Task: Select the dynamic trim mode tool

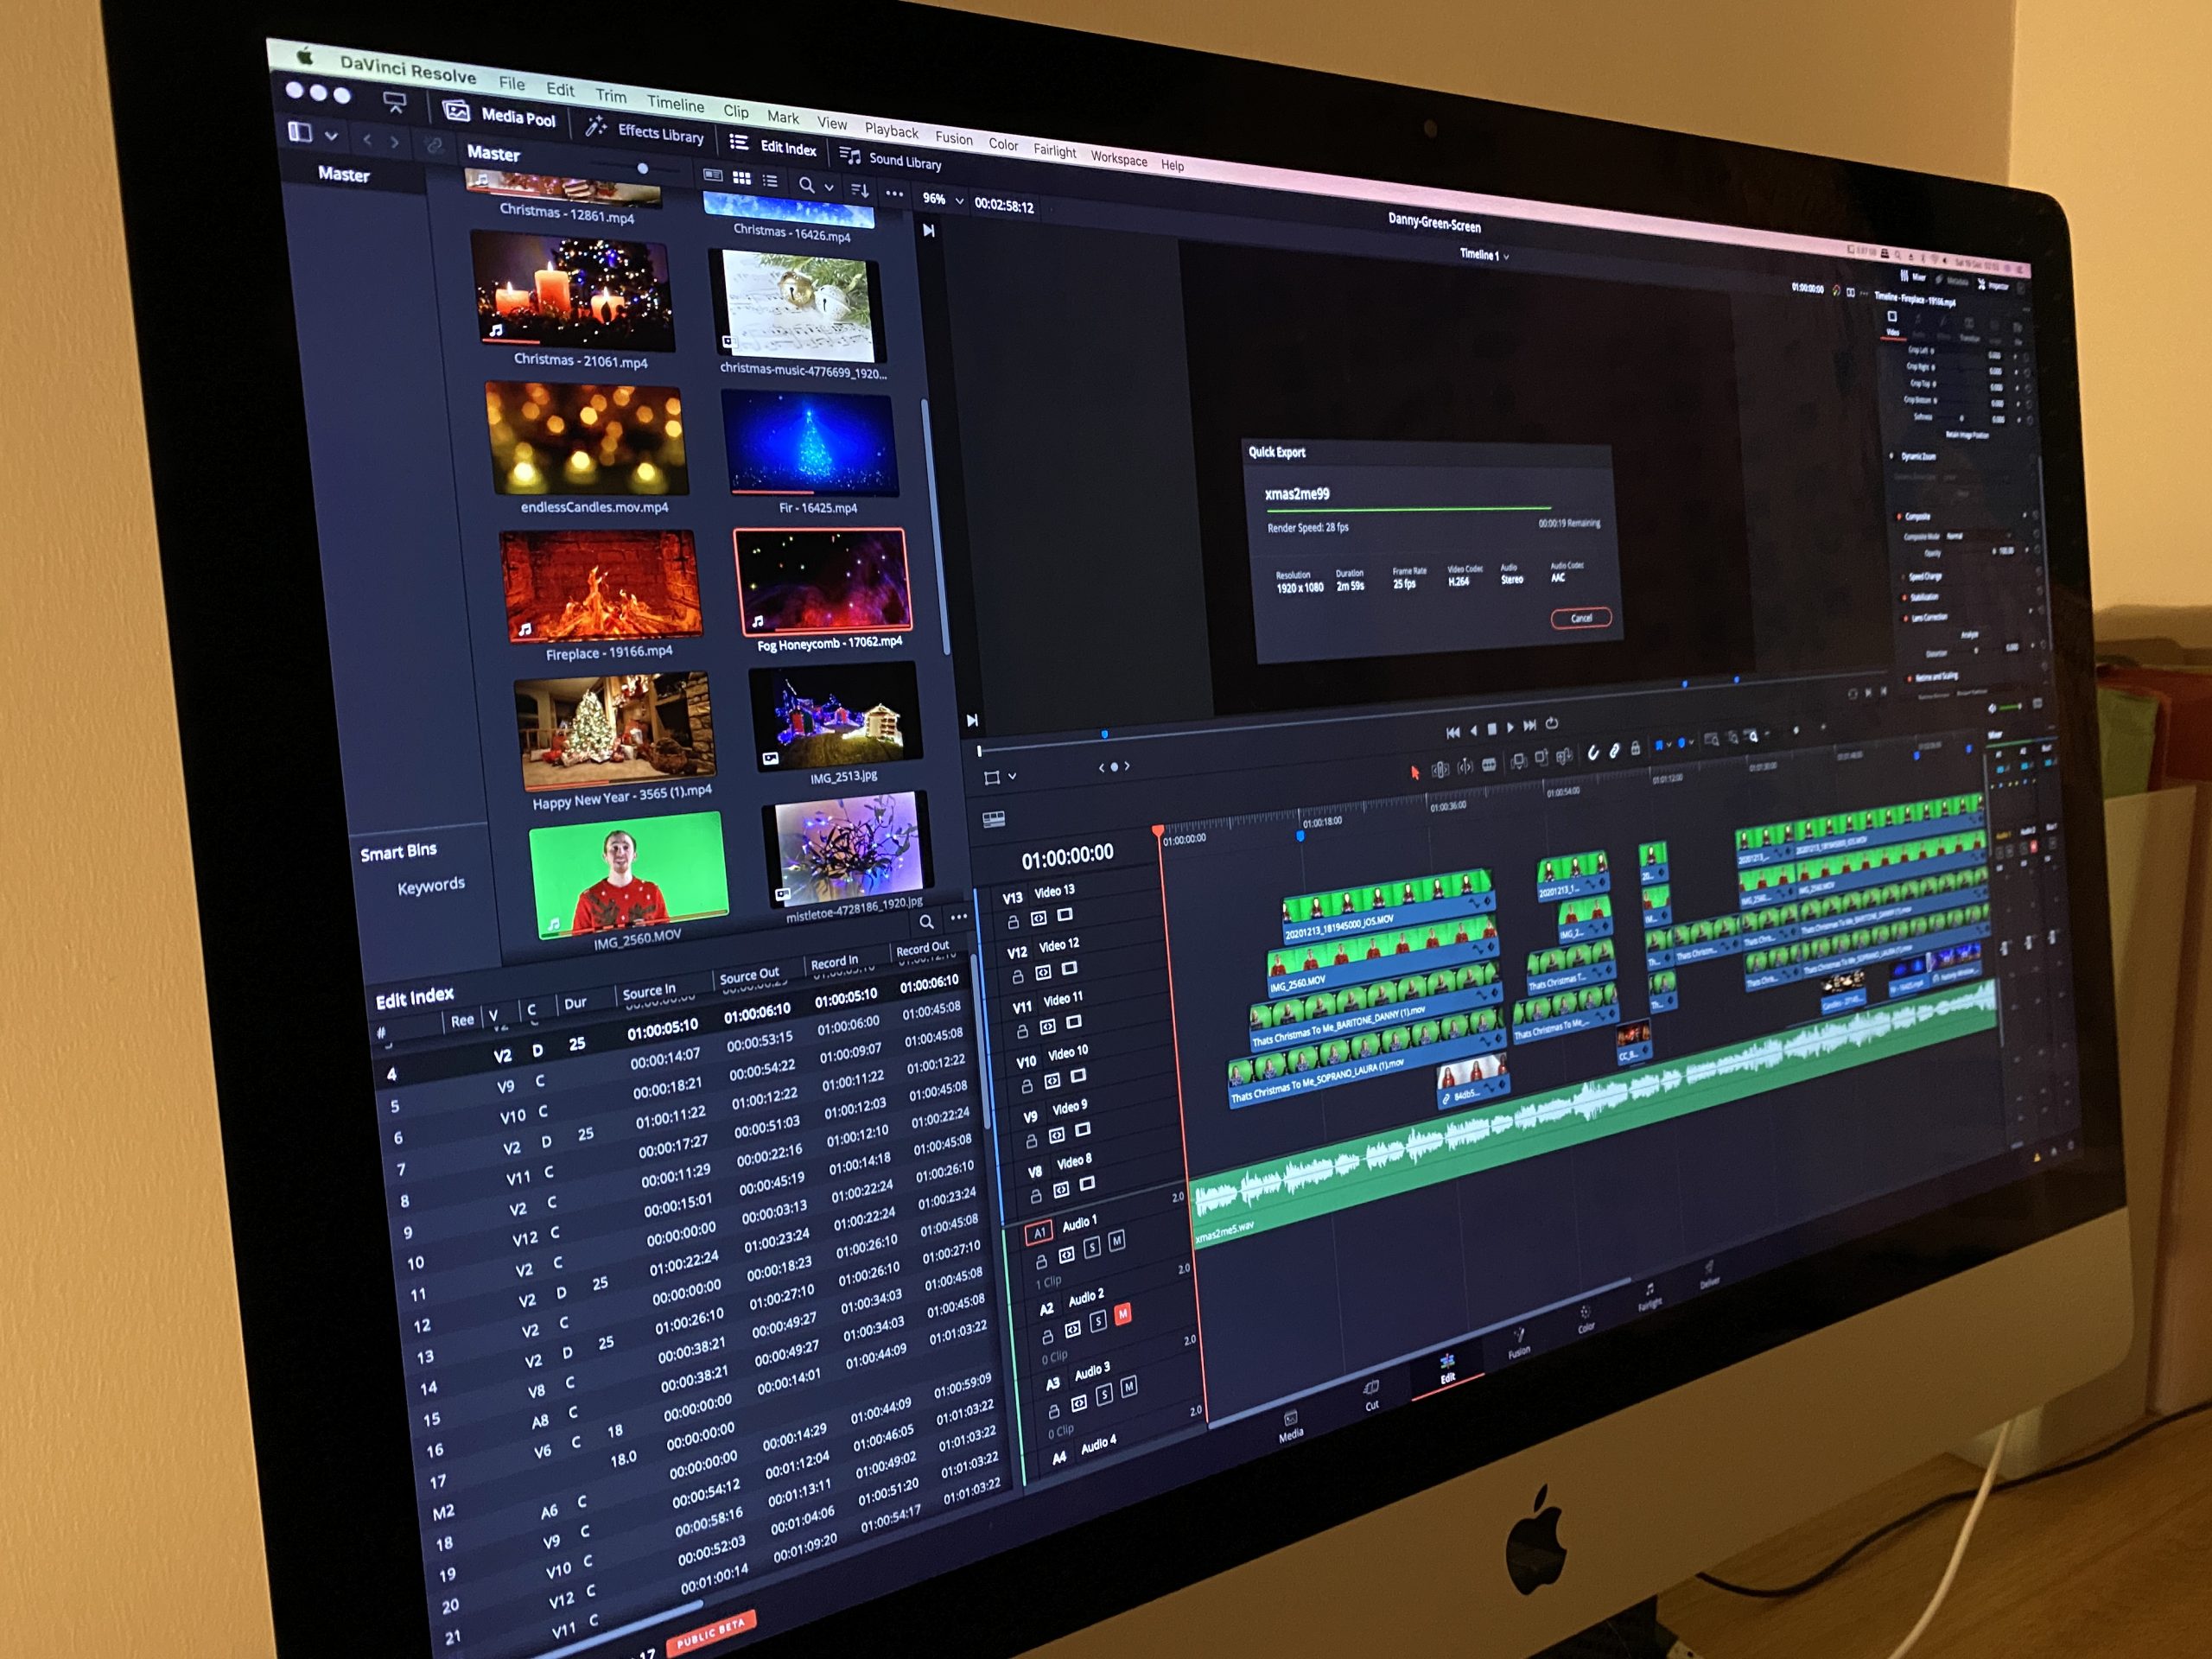Action: [x=1465, y=767]
